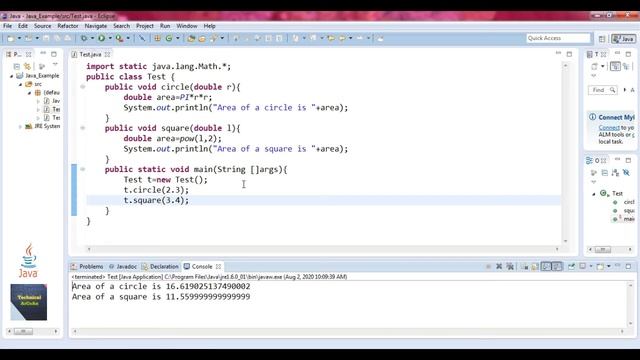Click the Terminate icon in Console toolbar
The image size is (640, 360).
point(488,267)
